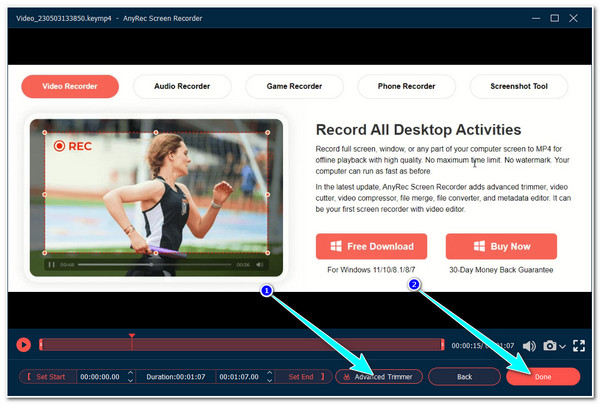Open the snapshot options dropdown arrow
Image resolution: width=600 pixels, height=404 pixels.
(562, 346)
